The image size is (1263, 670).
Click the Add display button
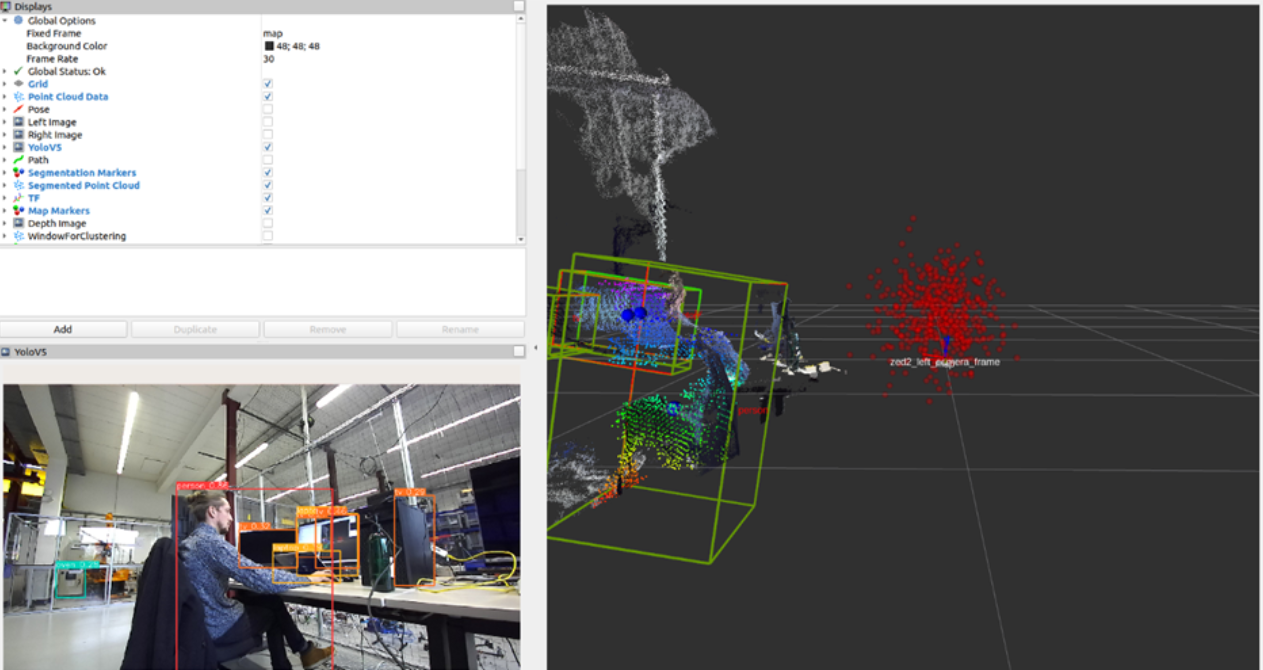point(63,329)
